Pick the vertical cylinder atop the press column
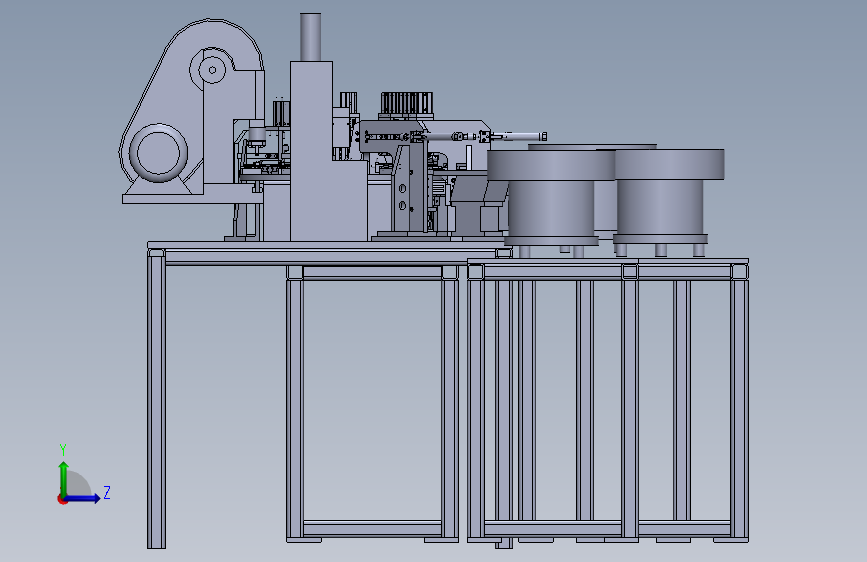 point(311,37)
